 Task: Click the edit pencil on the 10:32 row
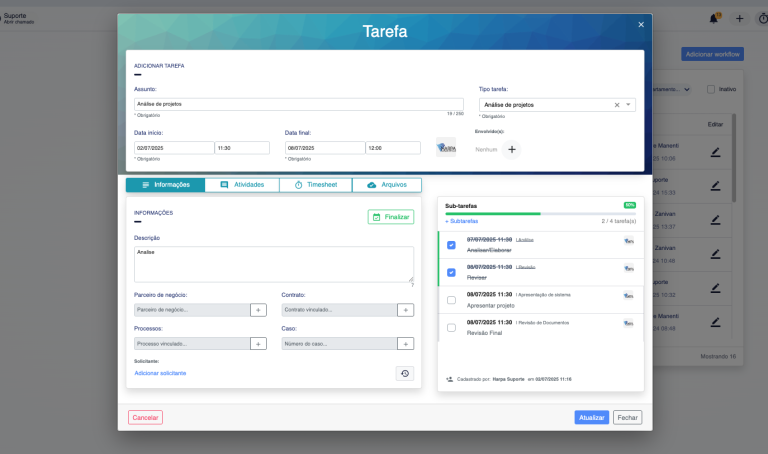coord(716,288)
